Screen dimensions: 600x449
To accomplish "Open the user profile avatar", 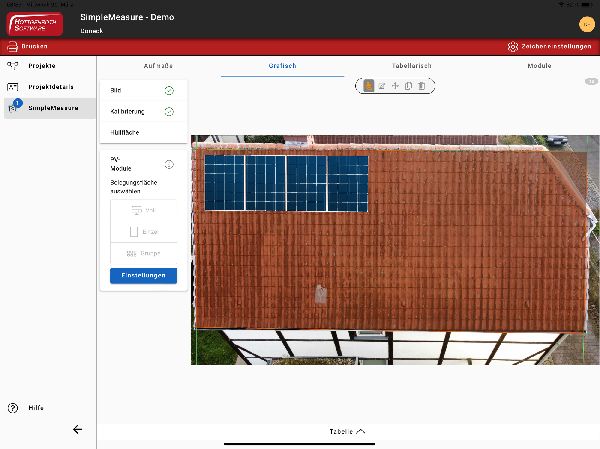I will (x=586, y=24).
